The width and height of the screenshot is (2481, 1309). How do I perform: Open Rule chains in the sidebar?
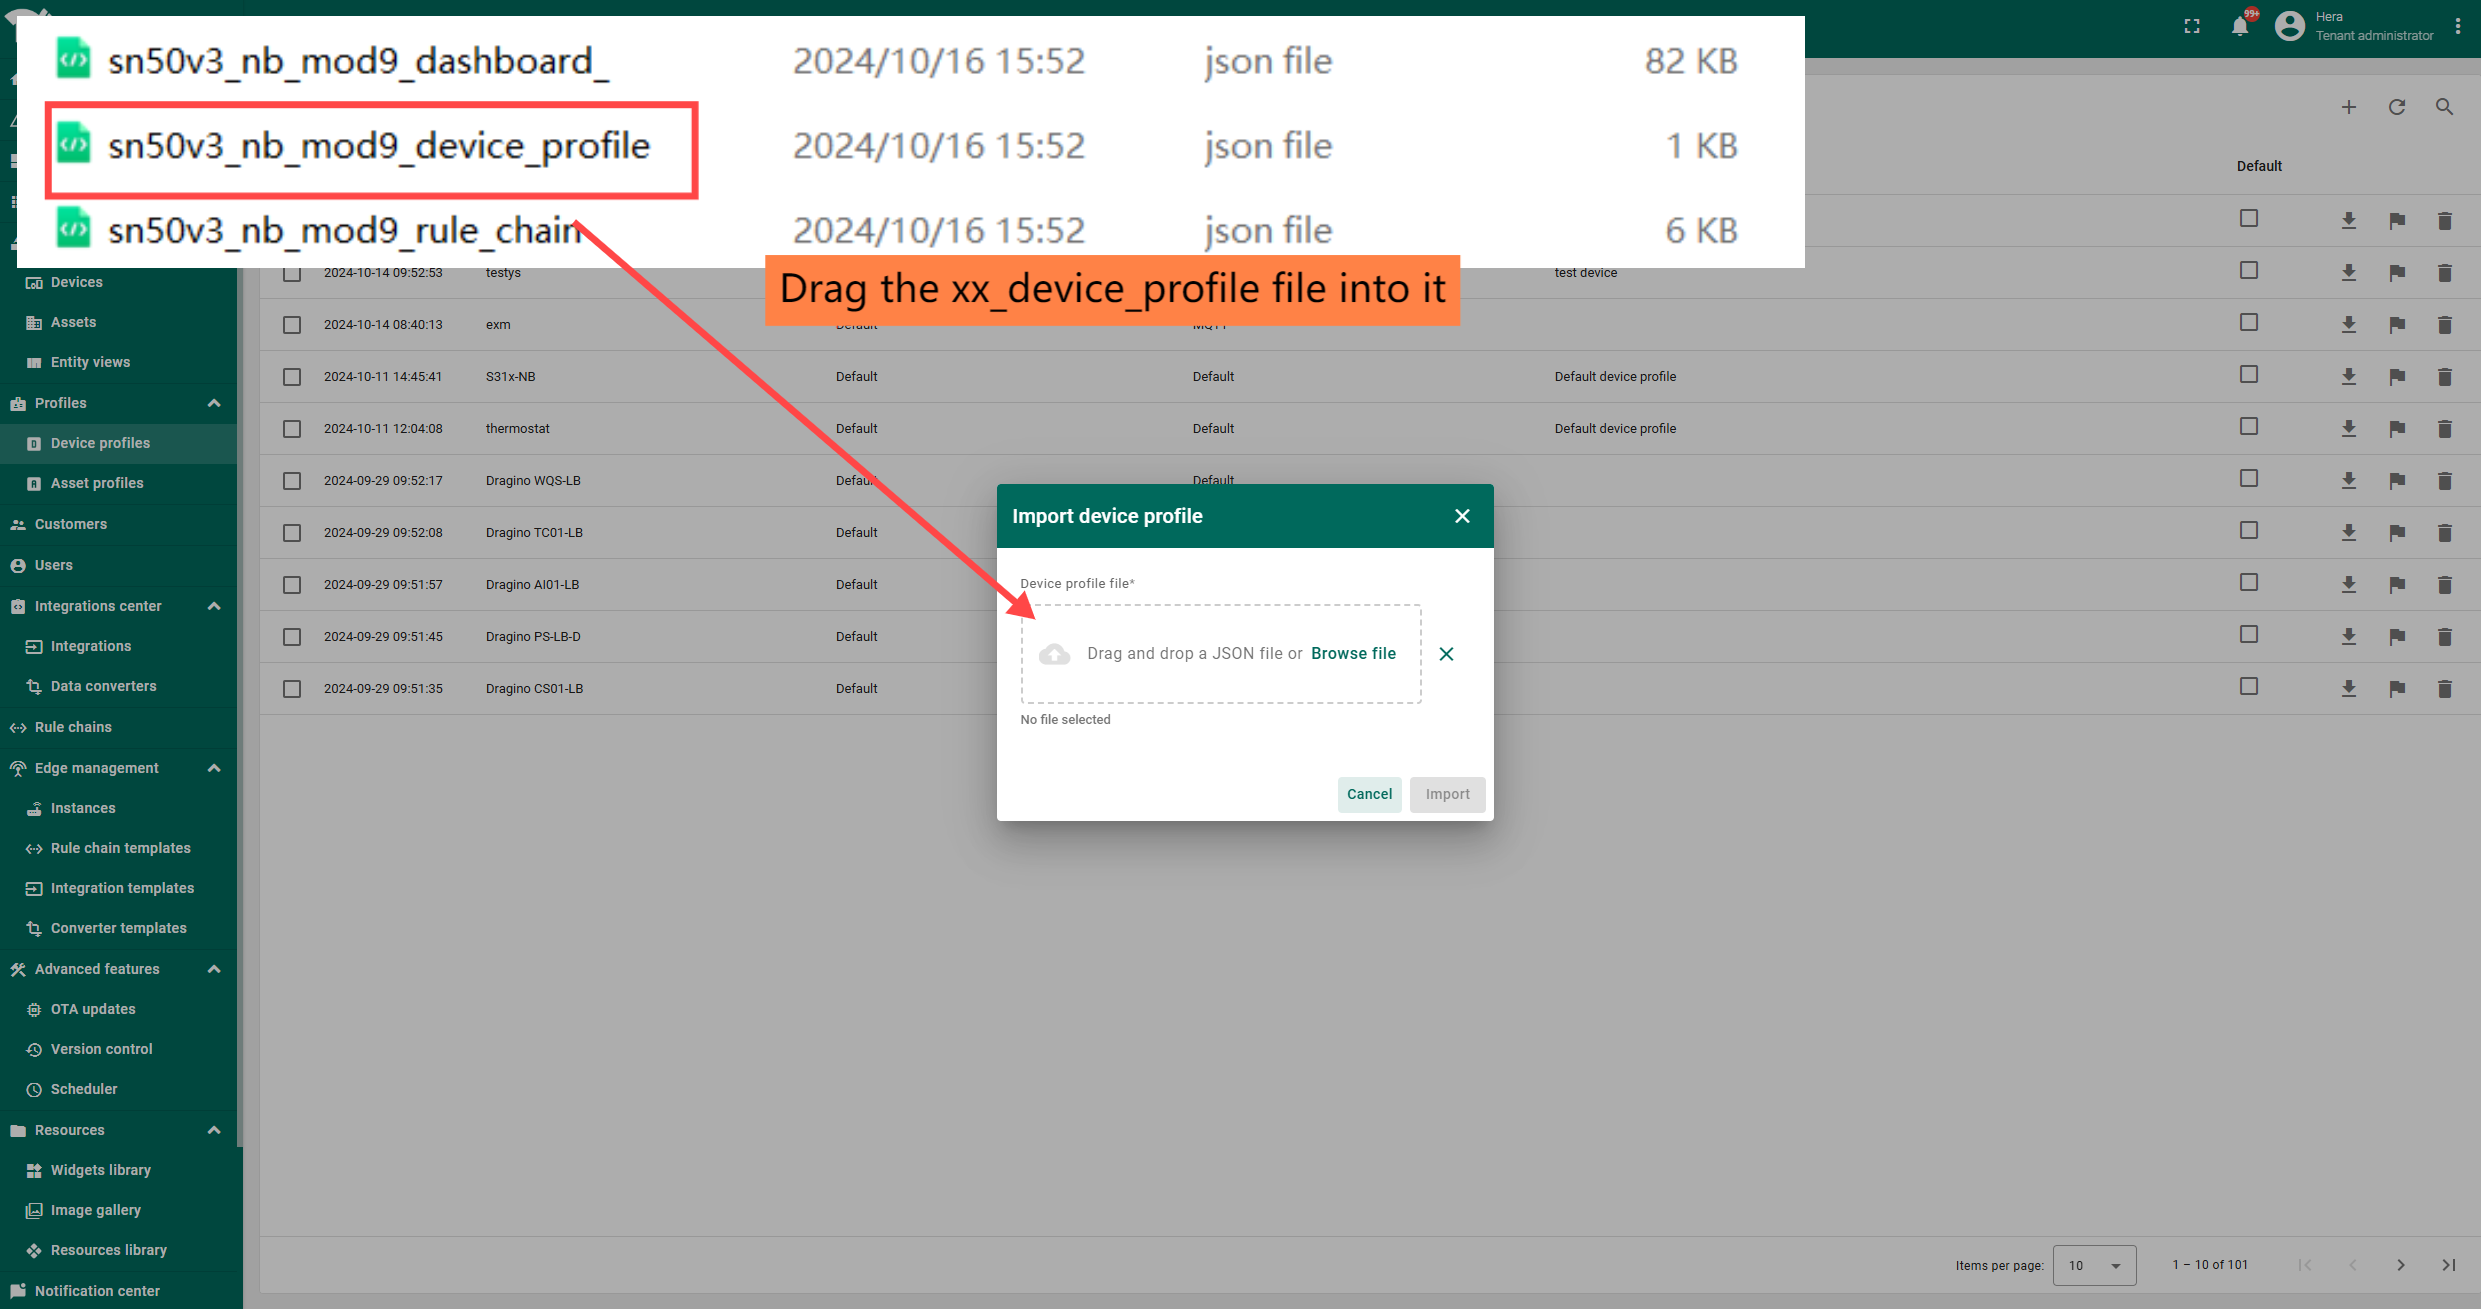click(x=73, y=727)
